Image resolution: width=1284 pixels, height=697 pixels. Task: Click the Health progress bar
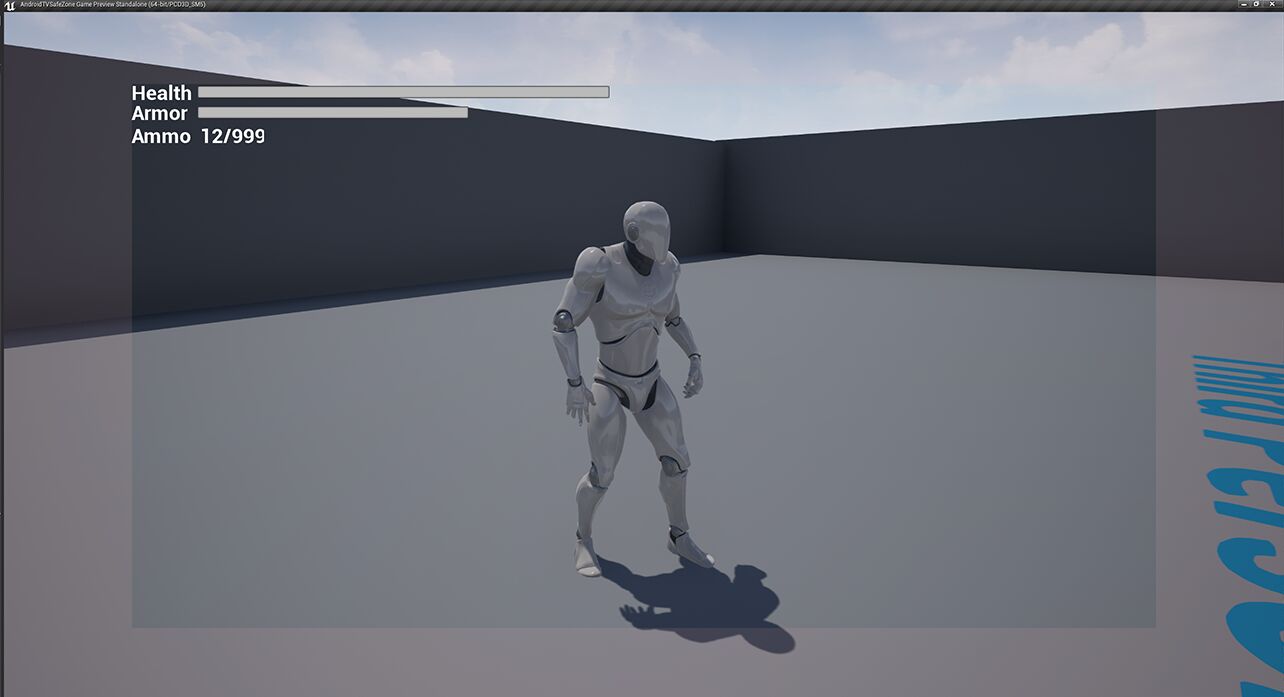click(404, 92)
